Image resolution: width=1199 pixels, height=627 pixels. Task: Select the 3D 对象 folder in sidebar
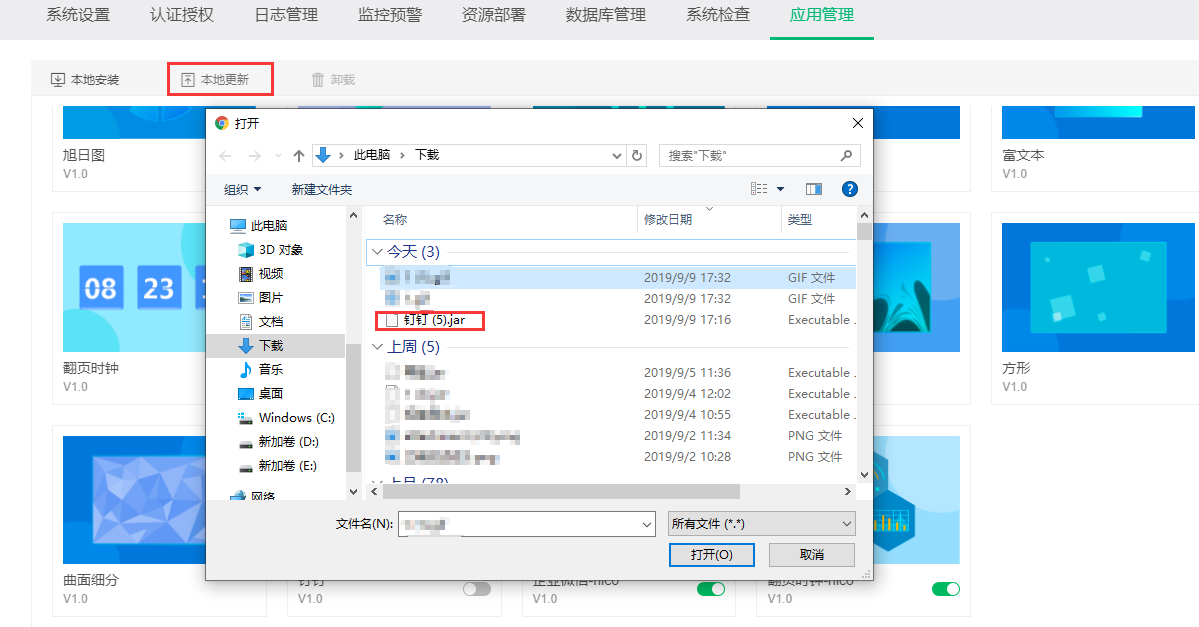click(280, 250)
